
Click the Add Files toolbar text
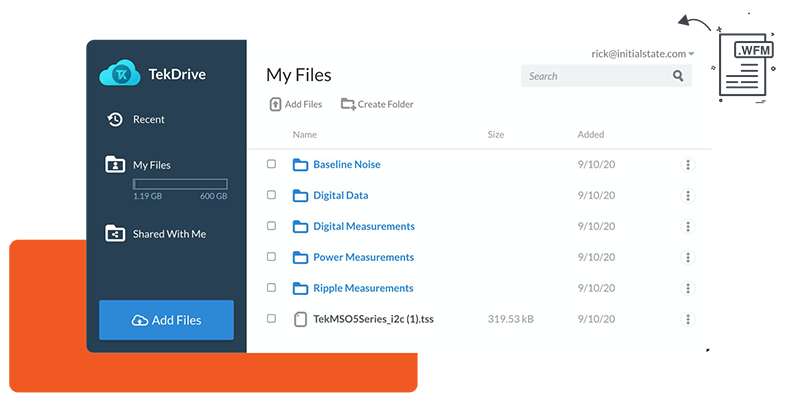(304, 104)
